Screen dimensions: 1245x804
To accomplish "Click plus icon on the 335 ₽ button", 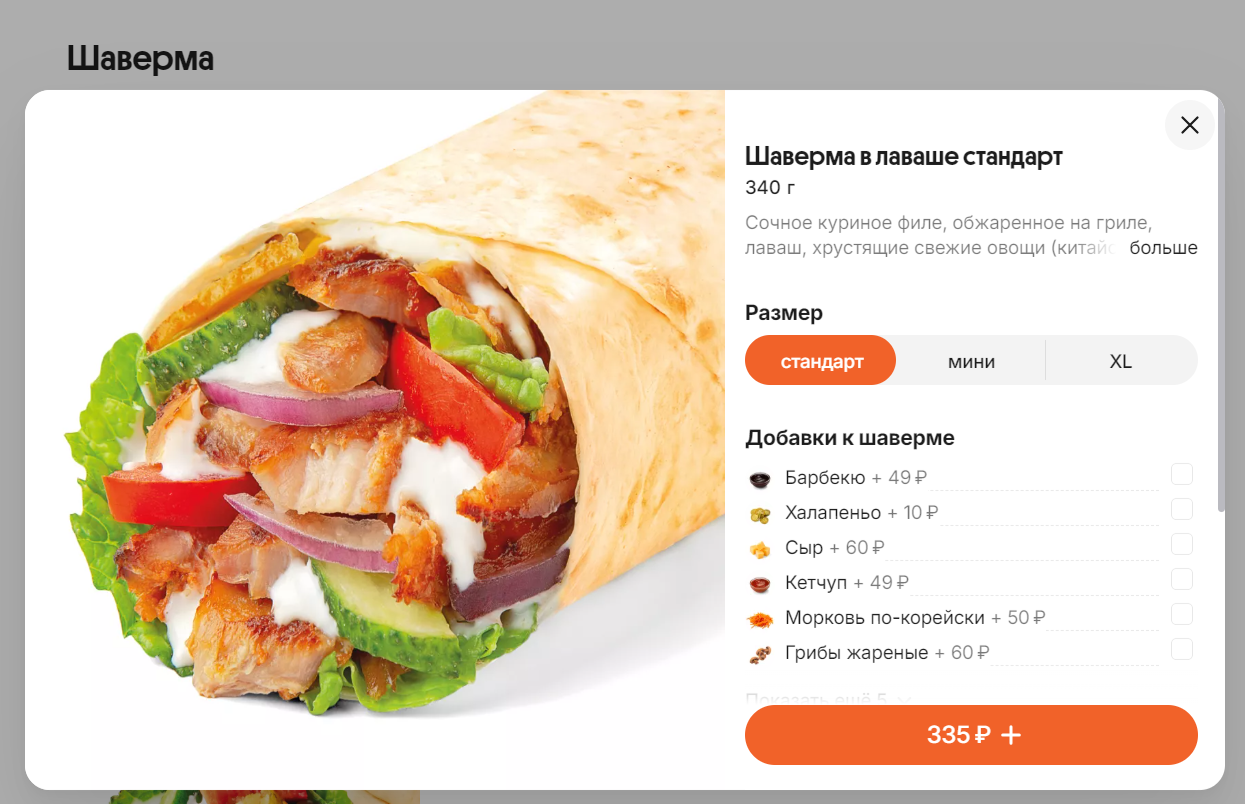I will (x=1011, y=735).
